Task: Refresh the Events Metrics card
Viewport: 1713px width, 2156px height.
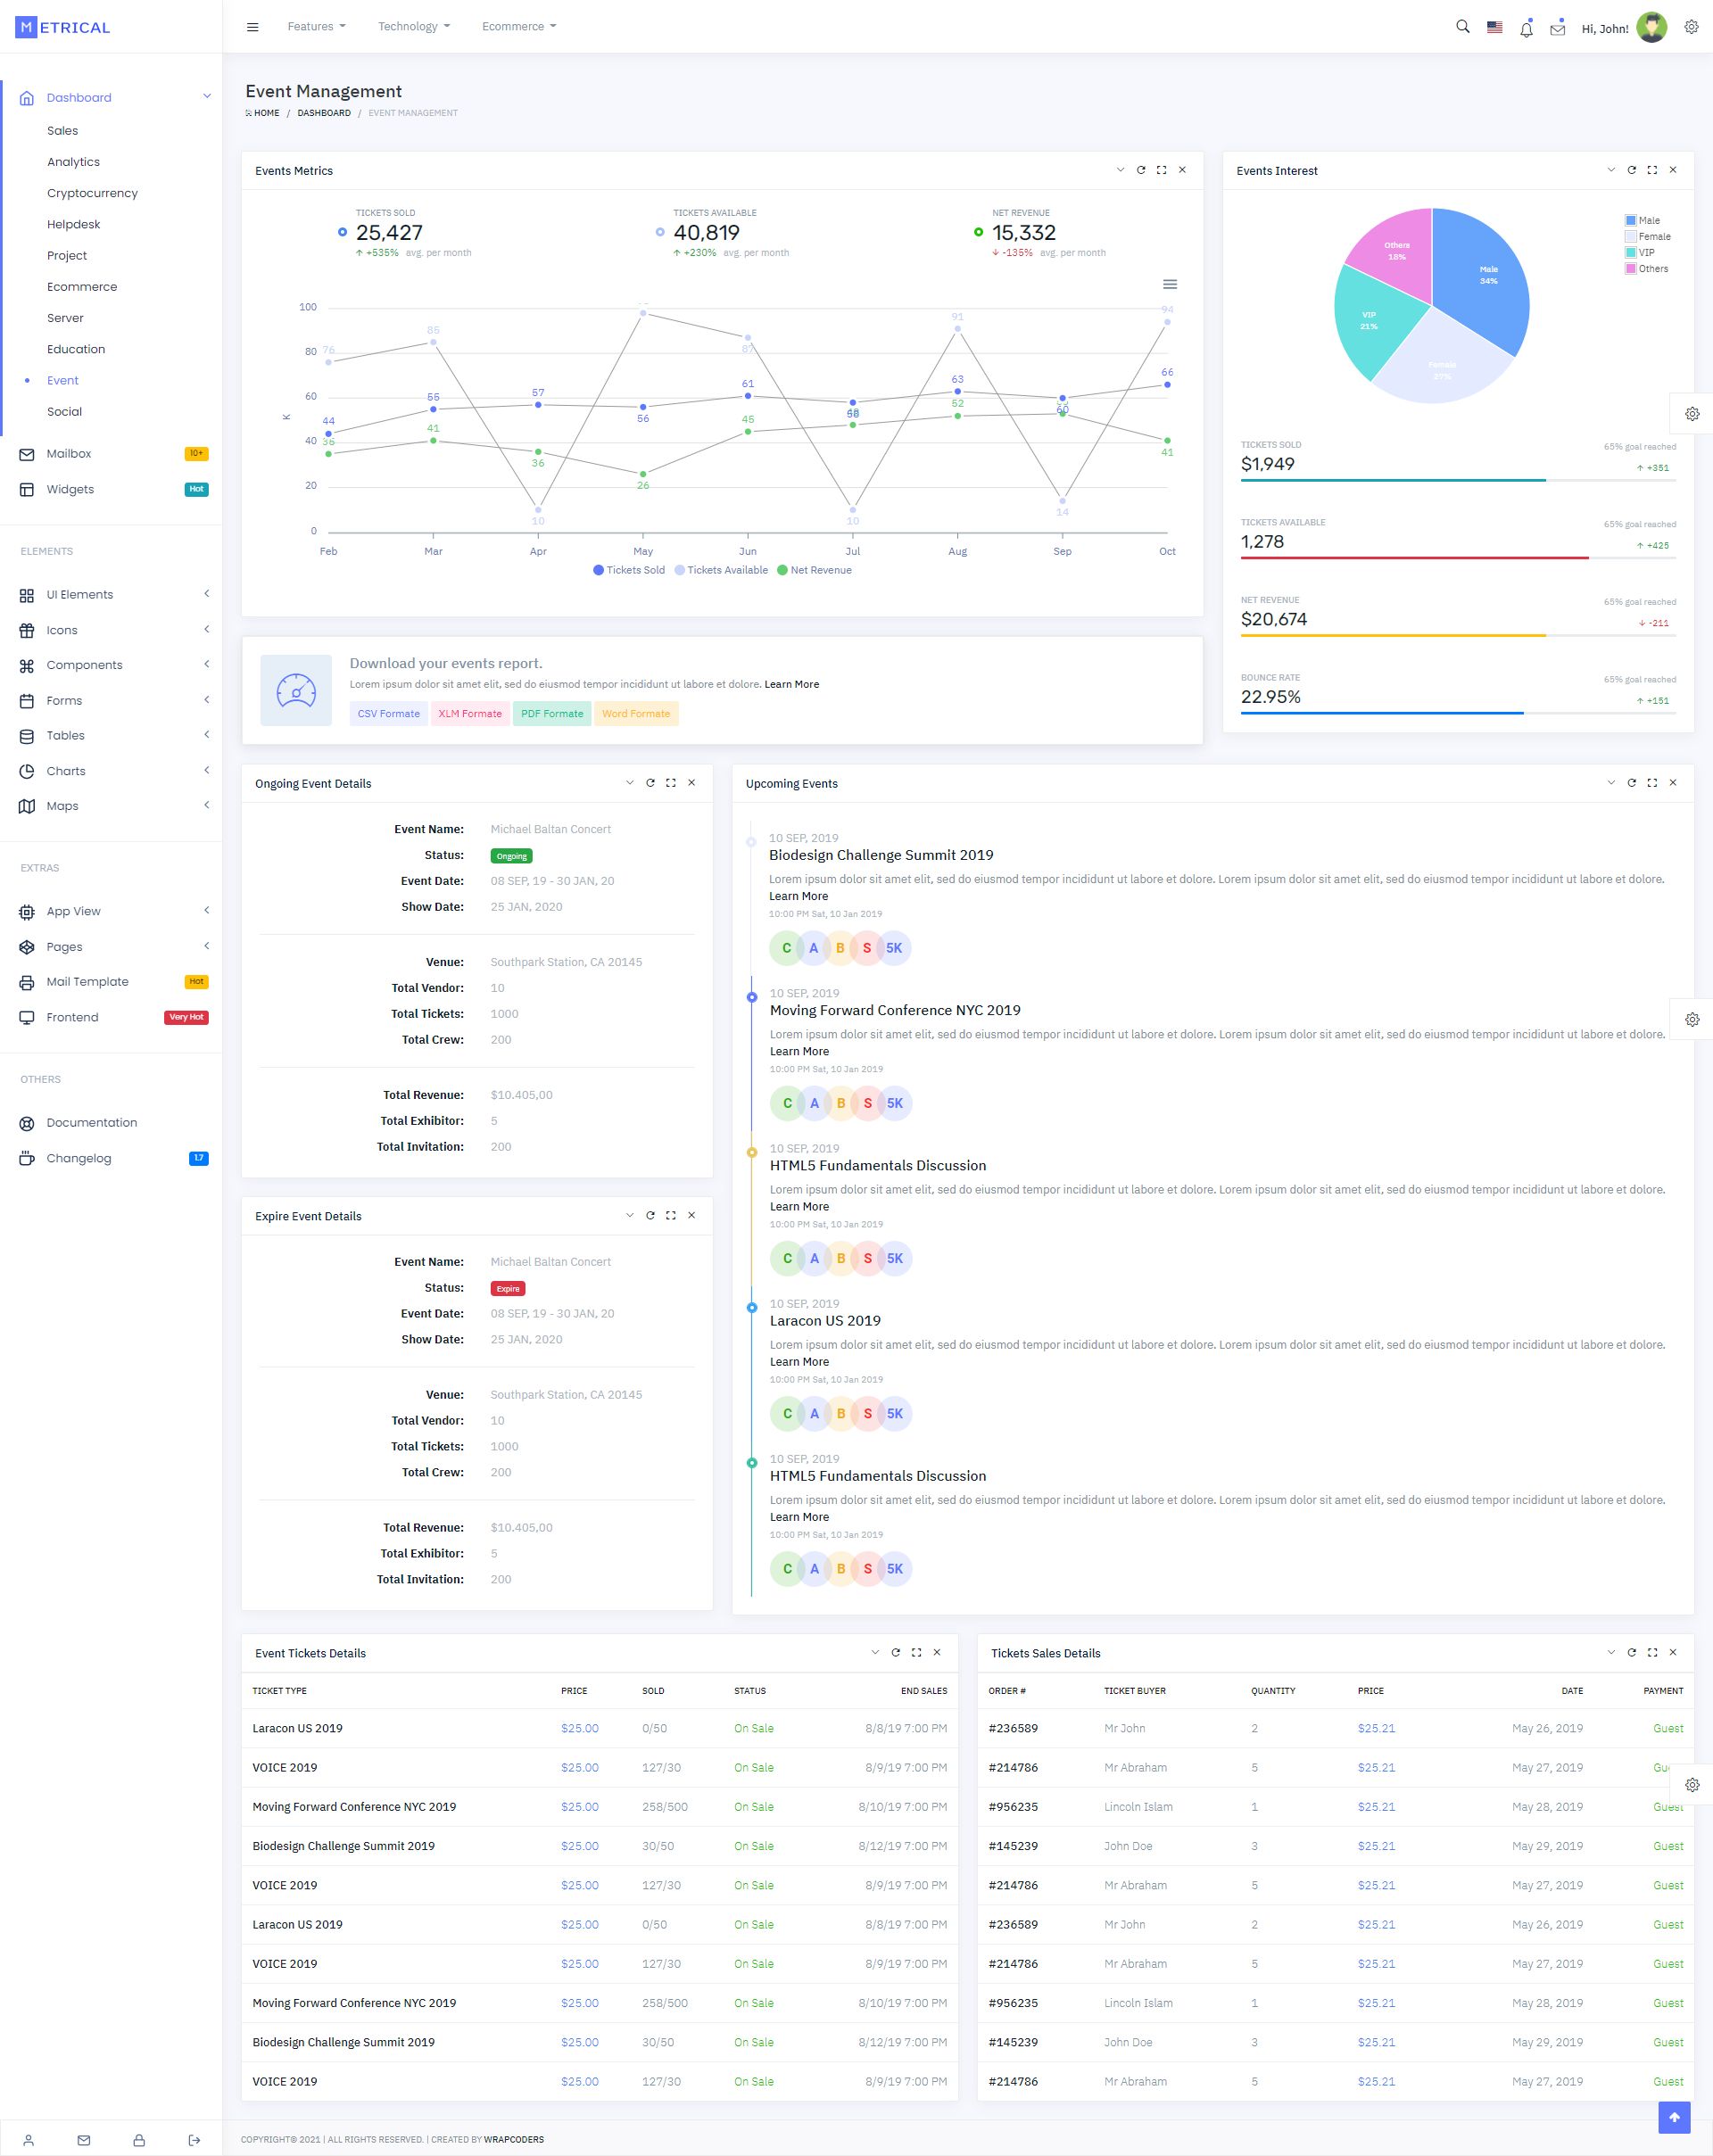Action: coord(1141,170)
